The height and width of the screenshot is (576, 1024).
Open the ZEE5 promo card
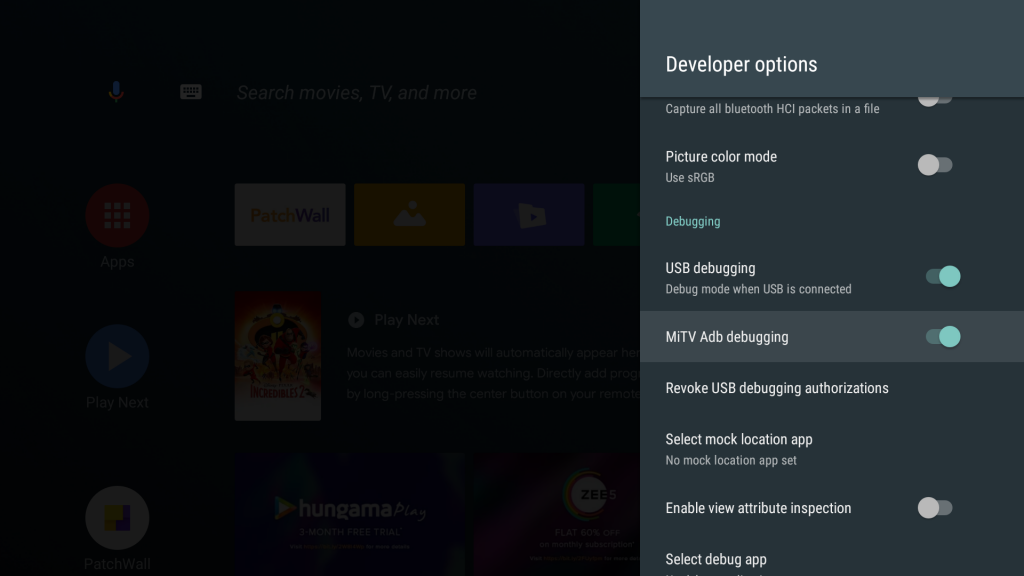pos(556,515)
